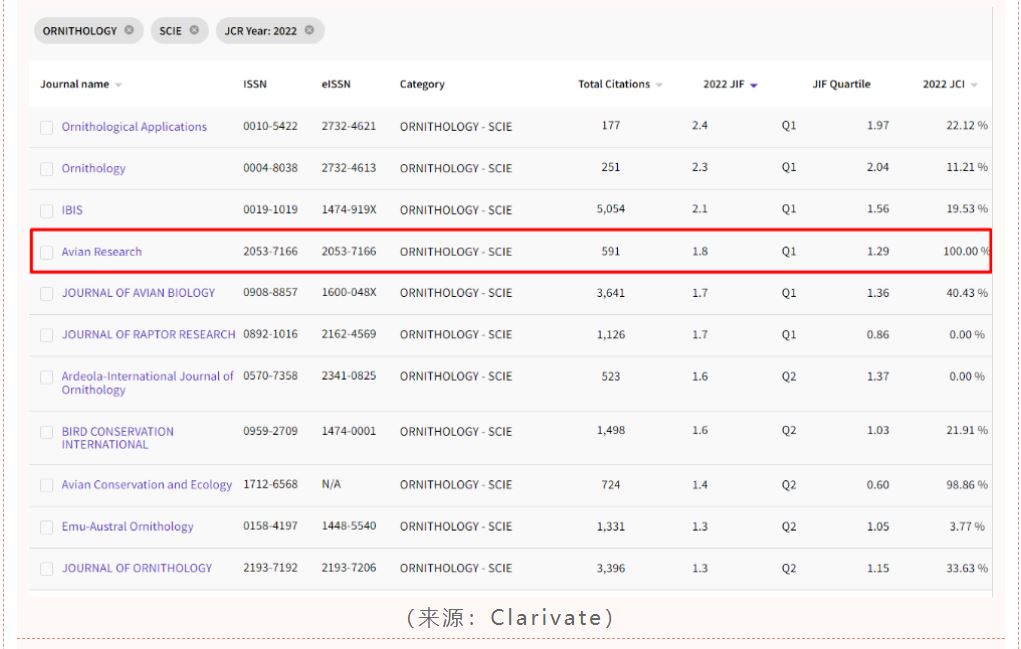Screen dimensions: 1021x649
Task: Open the Ornithology journal link
Action: click(93, 169)
